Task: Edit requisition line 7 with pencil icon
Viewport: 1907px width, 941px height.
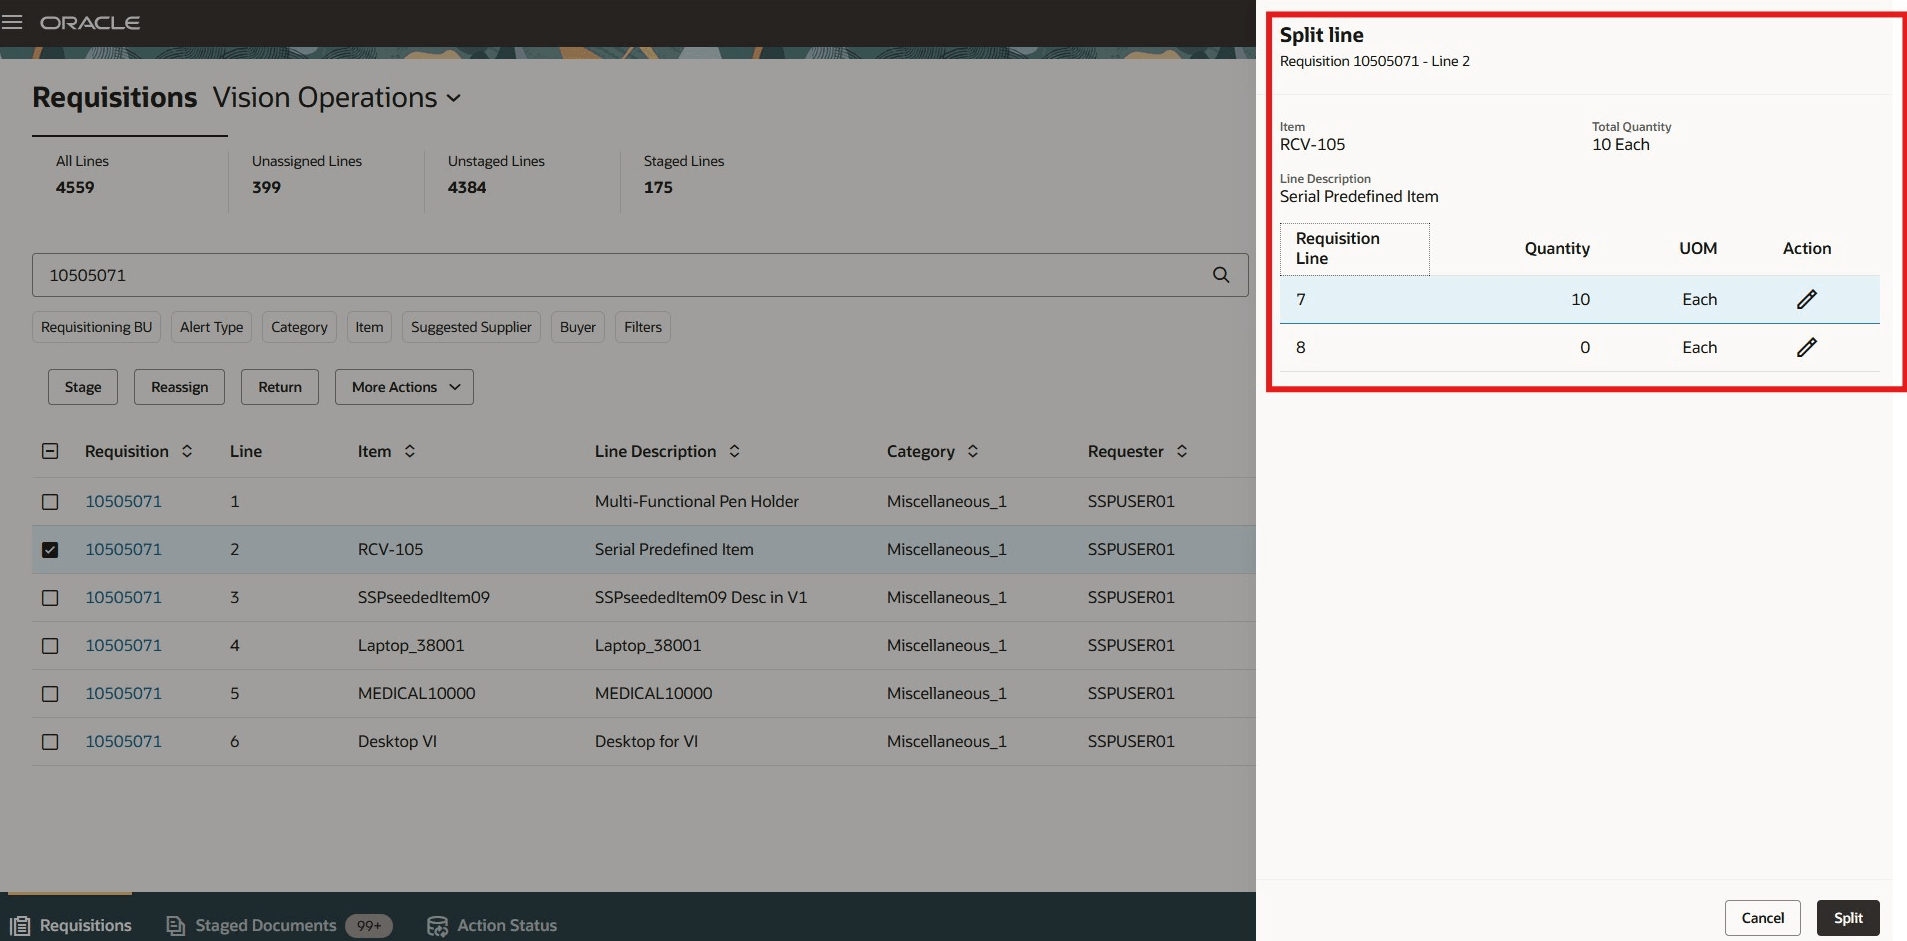Action: (1806, 299)
